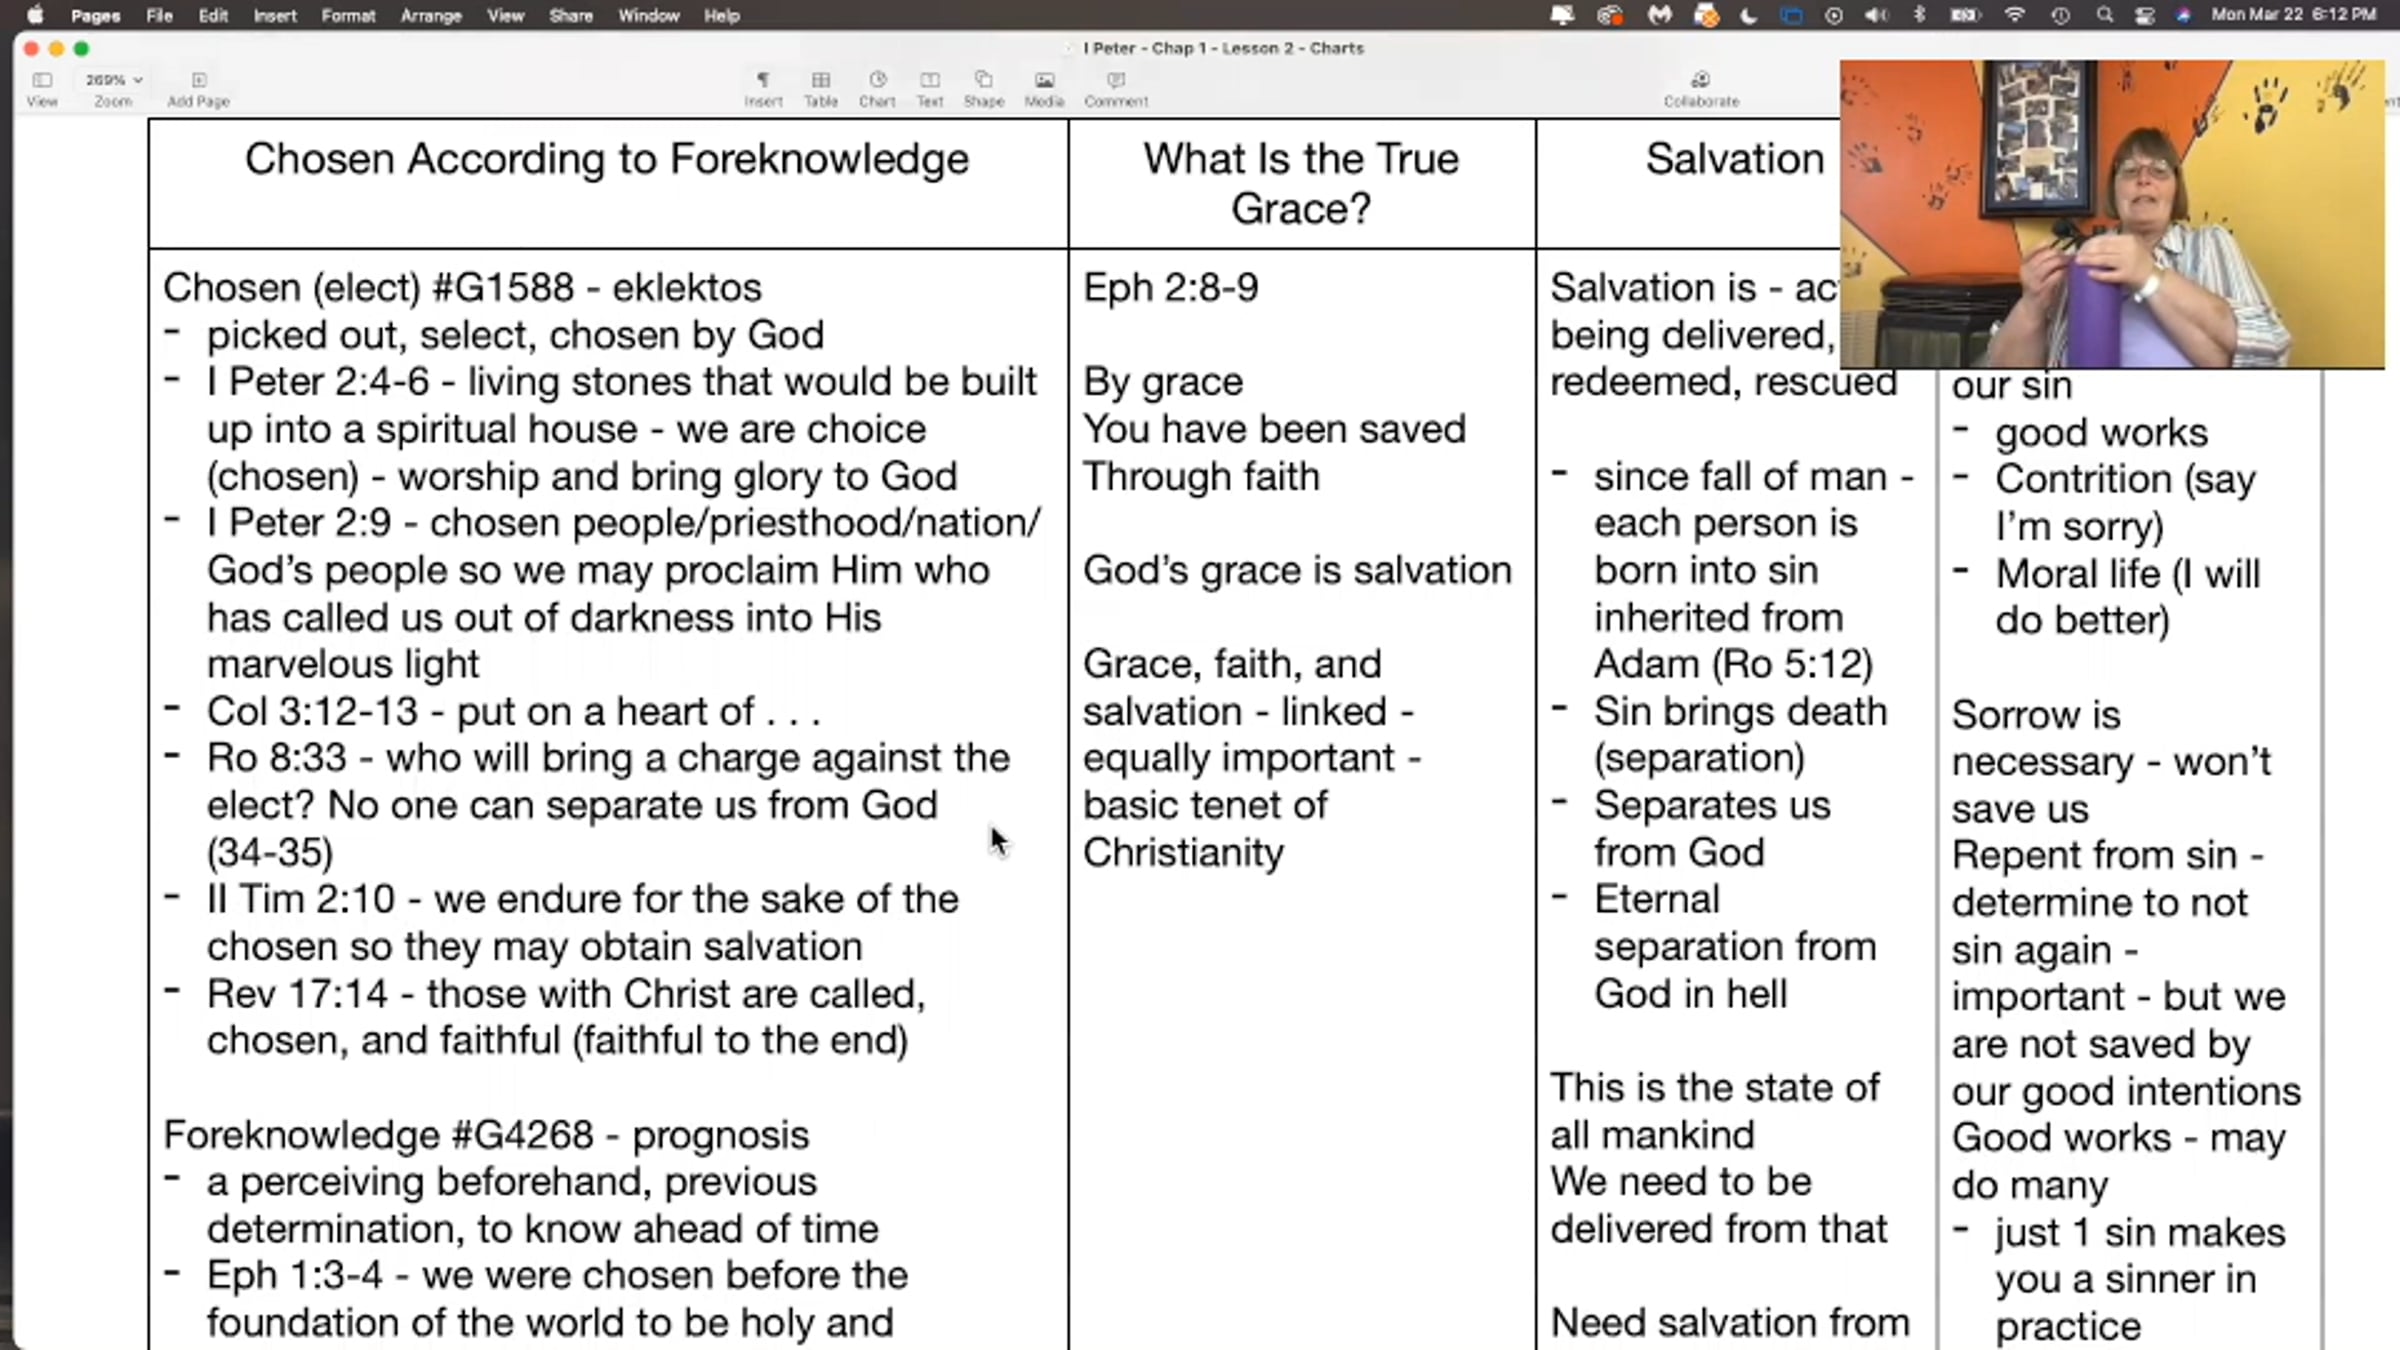Open the Help menu
This screenshot has width=2400, height=1350.
pyautogui.click(x=722, y=15)
